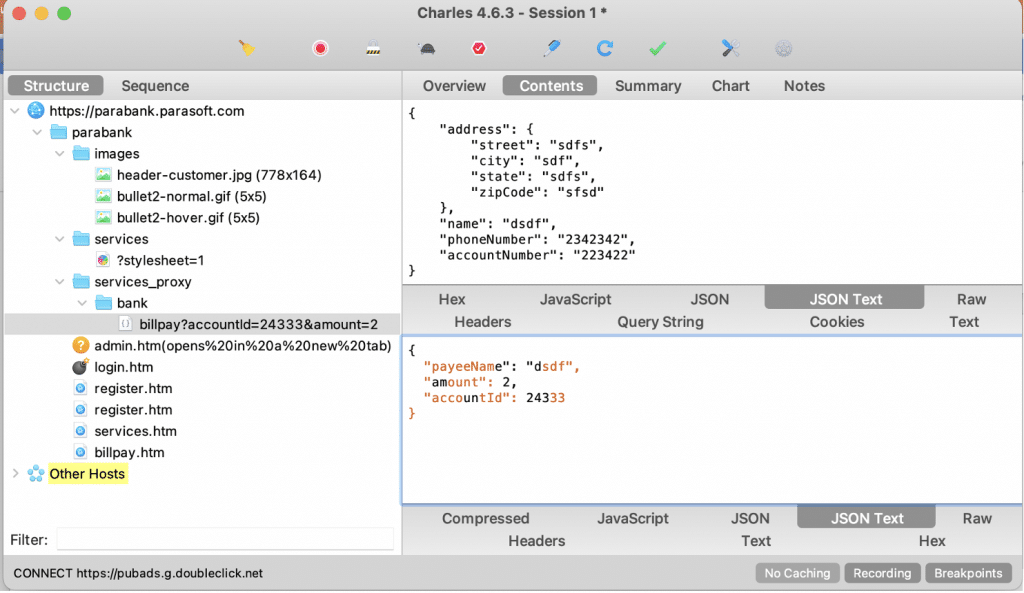Screen dimensions: 1024x593
Task: Collapse the services_proxy folder
Action: [59, 281]
